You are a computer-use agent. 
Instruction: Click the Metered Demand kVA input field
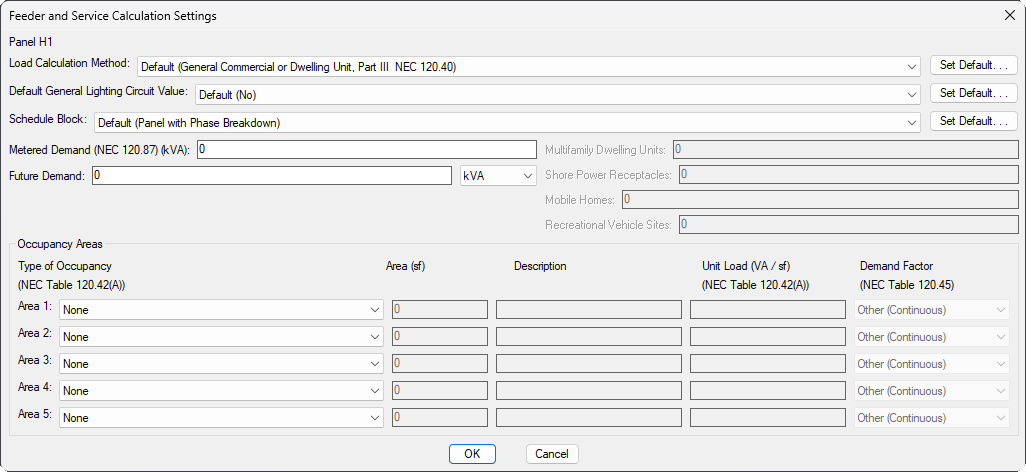[367, 149]
